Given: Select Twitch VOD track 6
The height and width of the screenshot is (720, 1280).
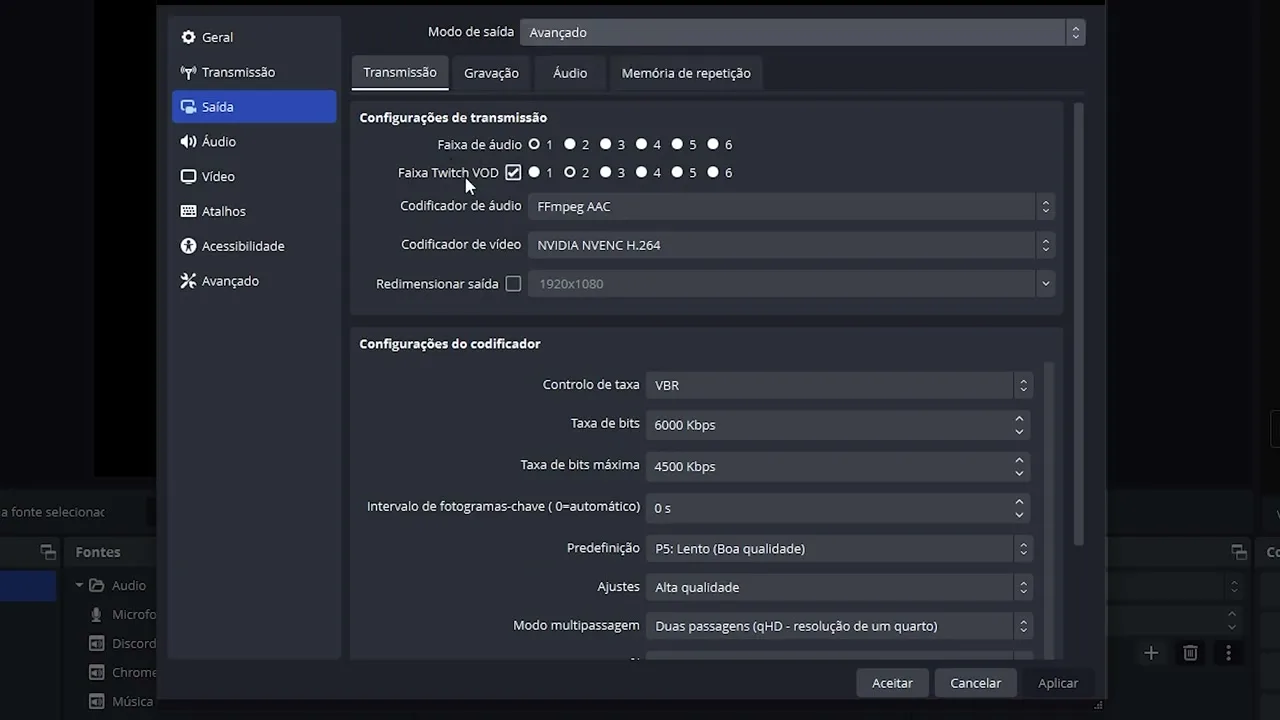Looking at the screenshot, I should click(x=713, y=172).
